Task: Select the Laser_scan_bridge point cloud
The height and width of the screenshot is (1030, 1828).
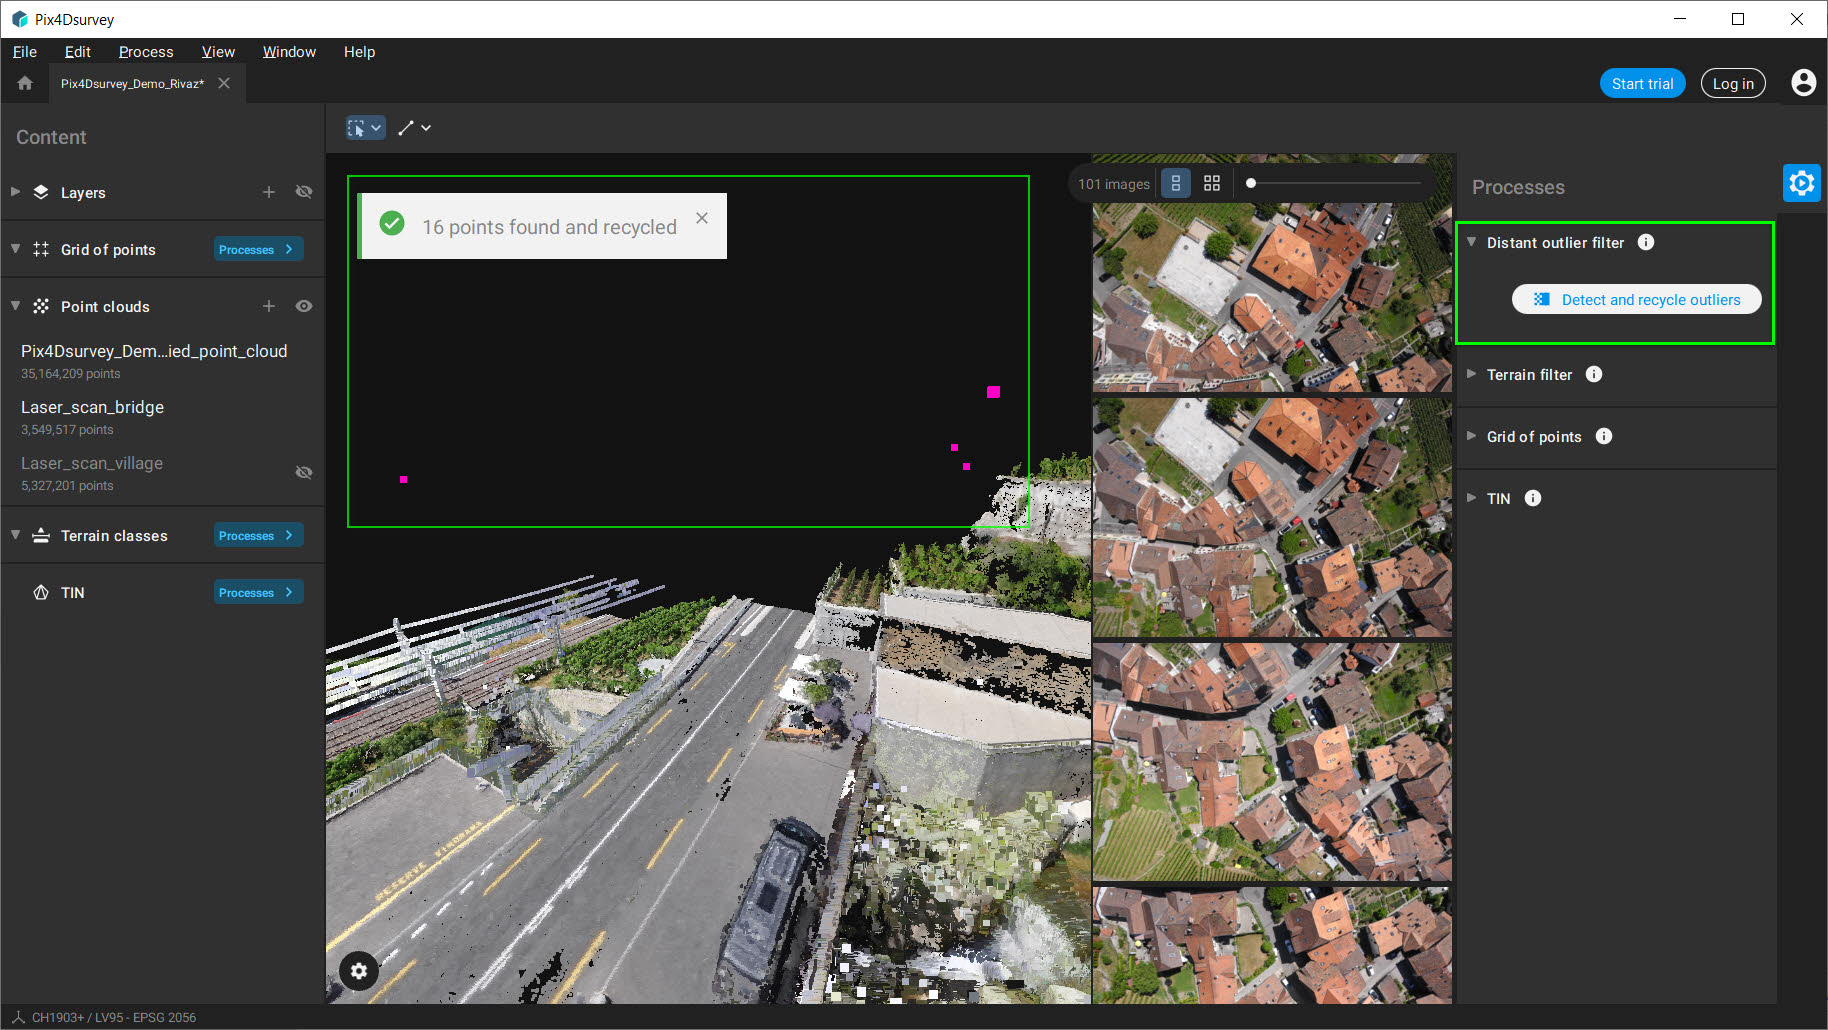Action: [x=162, y=417]
